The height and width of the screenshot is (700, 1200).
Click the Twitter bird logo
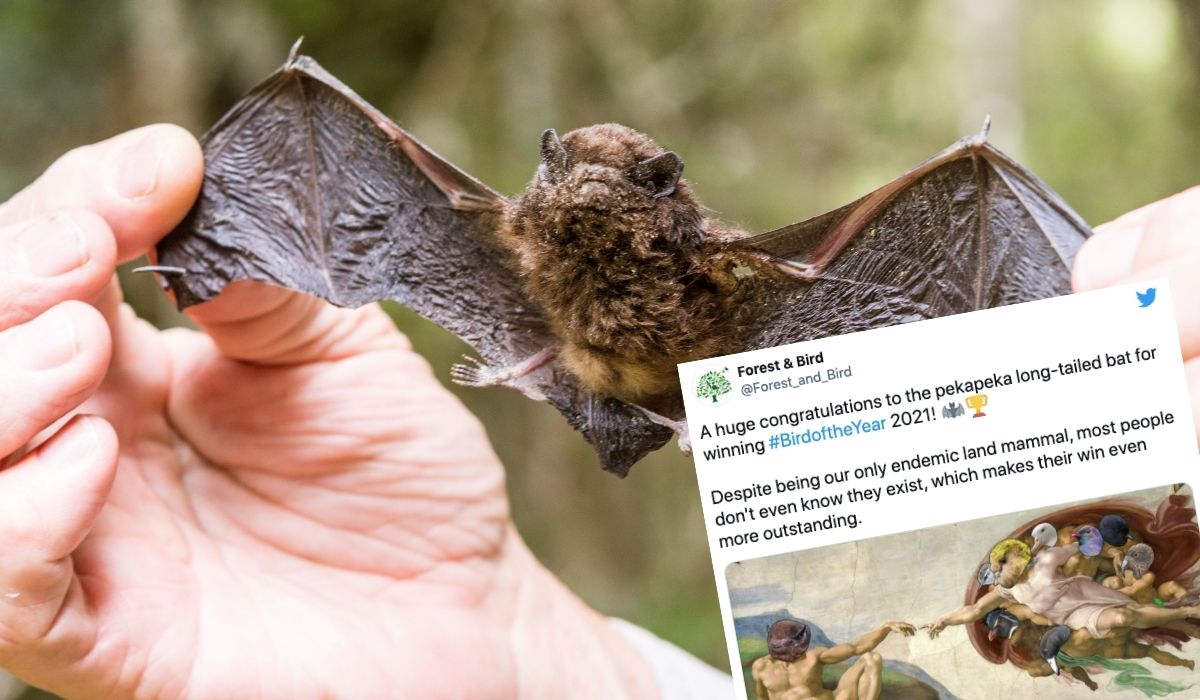coord(1146,297)
